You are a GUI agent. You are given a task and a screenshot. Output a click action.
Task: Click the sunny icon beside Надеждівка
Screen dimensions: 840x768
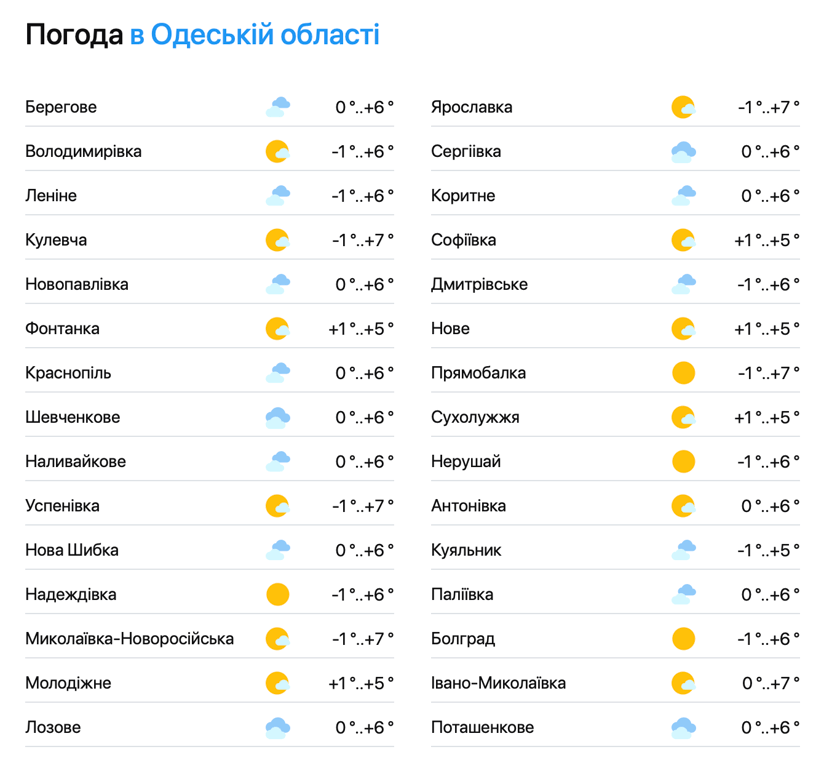(x=278, y=595)
